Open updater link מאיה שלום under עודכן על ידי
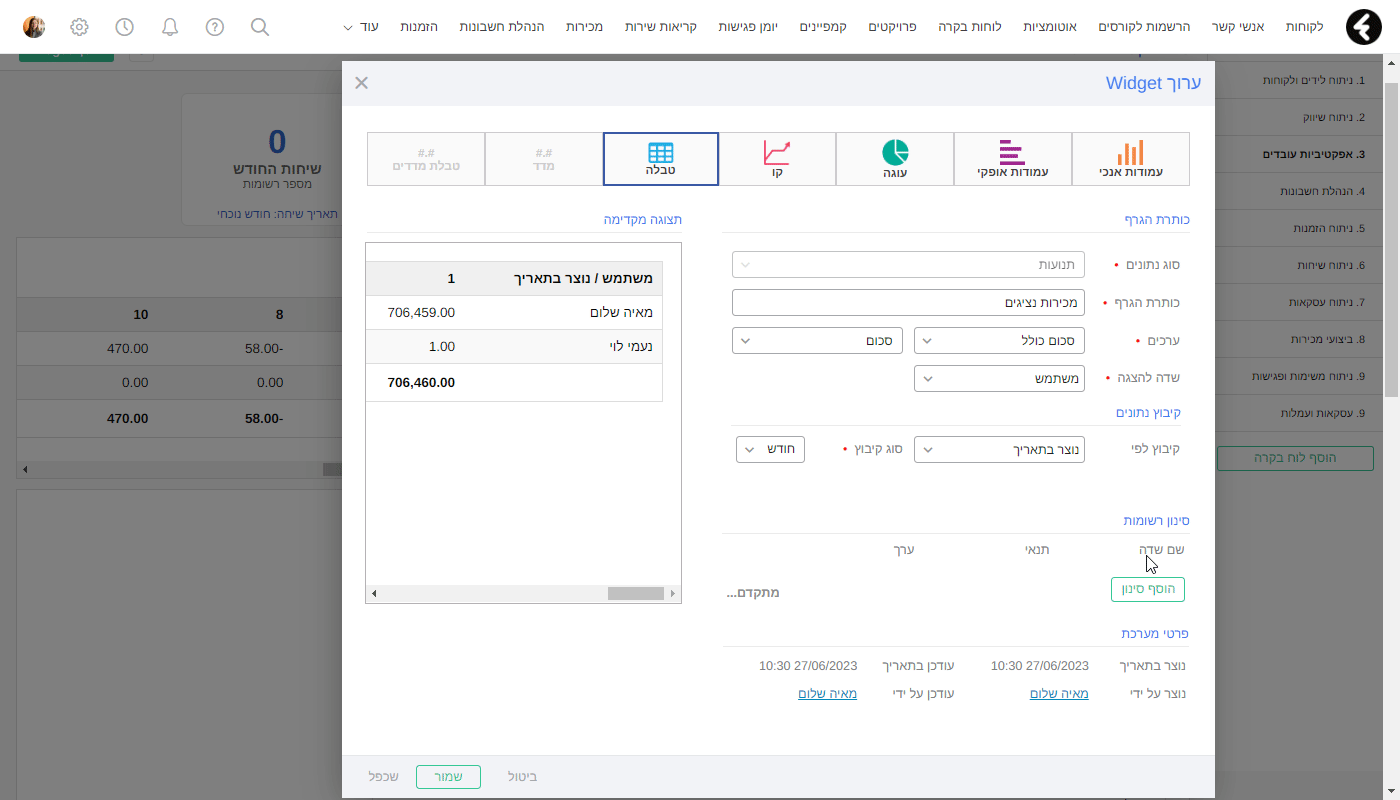 [x=827, y=694]
